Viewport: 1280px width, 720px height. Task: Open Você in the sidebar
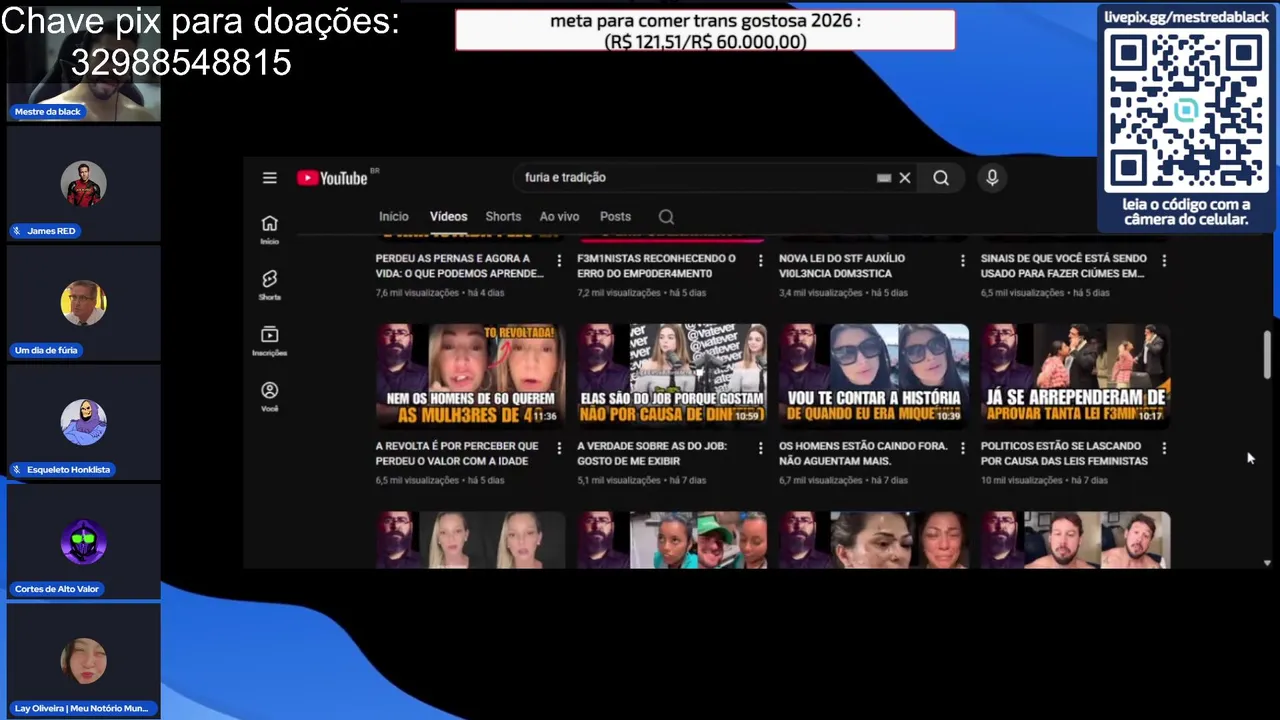270,396
